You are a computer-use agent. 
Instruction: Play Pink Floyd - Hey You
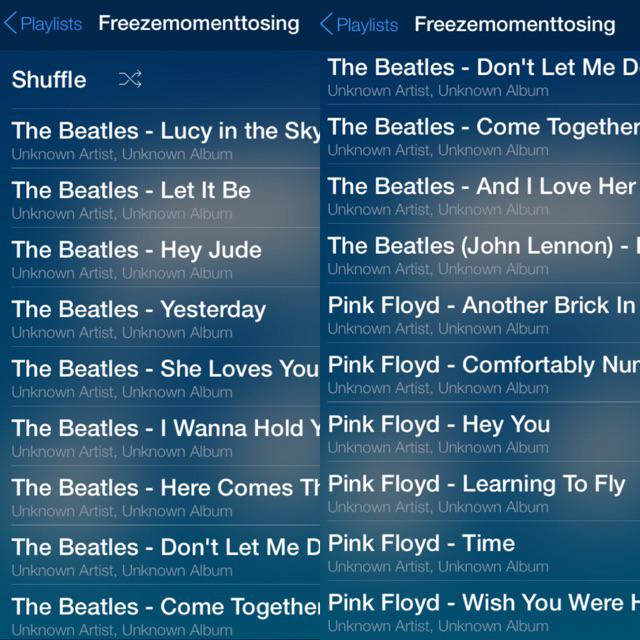pos(484,432)
